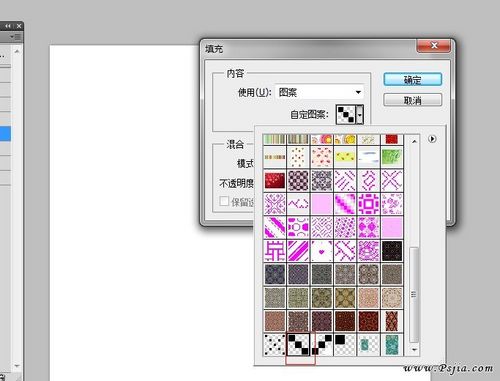Screen dimensions: 500x381
Task: Select plain pink swatch beside magenta diamonds
Action: click(392, 227)
